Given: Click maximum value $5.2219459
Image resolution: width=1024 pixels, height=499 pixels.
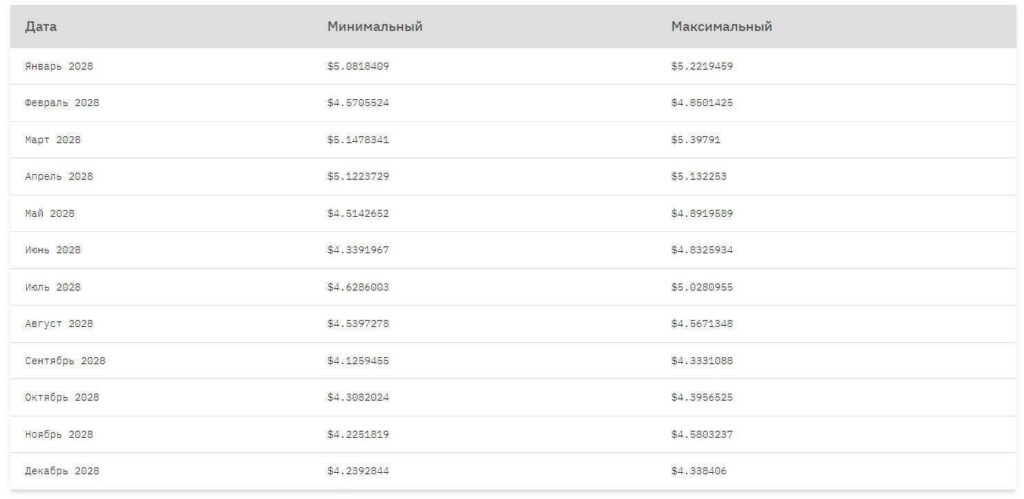Looking at the screenshot, I should pyautogui.click(x=702, y=66).
